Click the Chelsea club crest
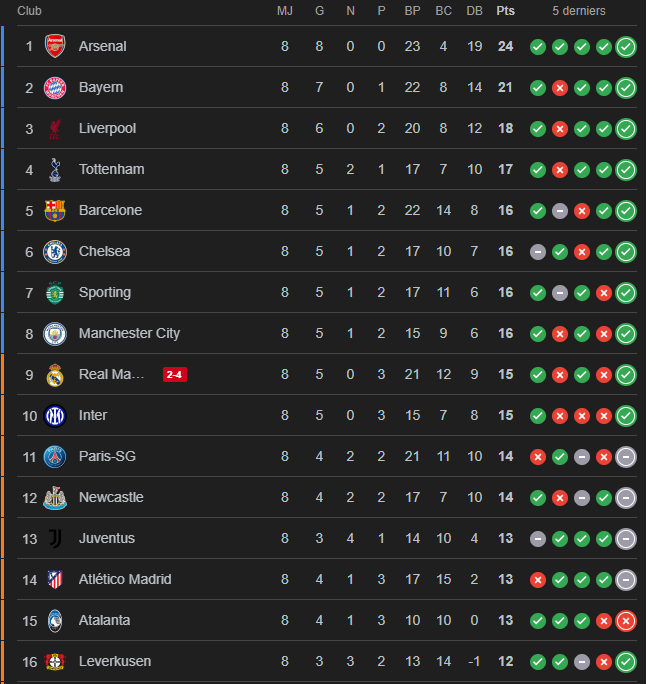Screen dimensions: 654x684 (x=55, y=251)
